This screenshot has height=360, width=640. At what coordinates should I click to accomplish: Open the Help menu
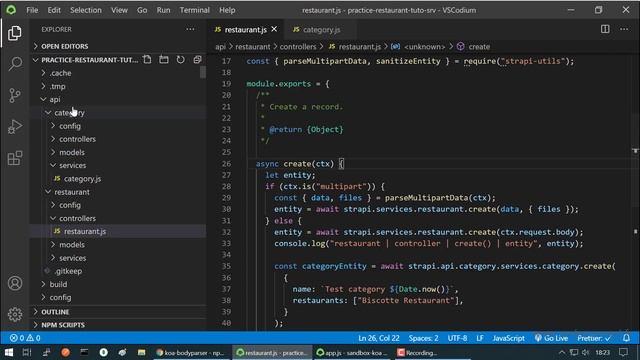[227, 10]
